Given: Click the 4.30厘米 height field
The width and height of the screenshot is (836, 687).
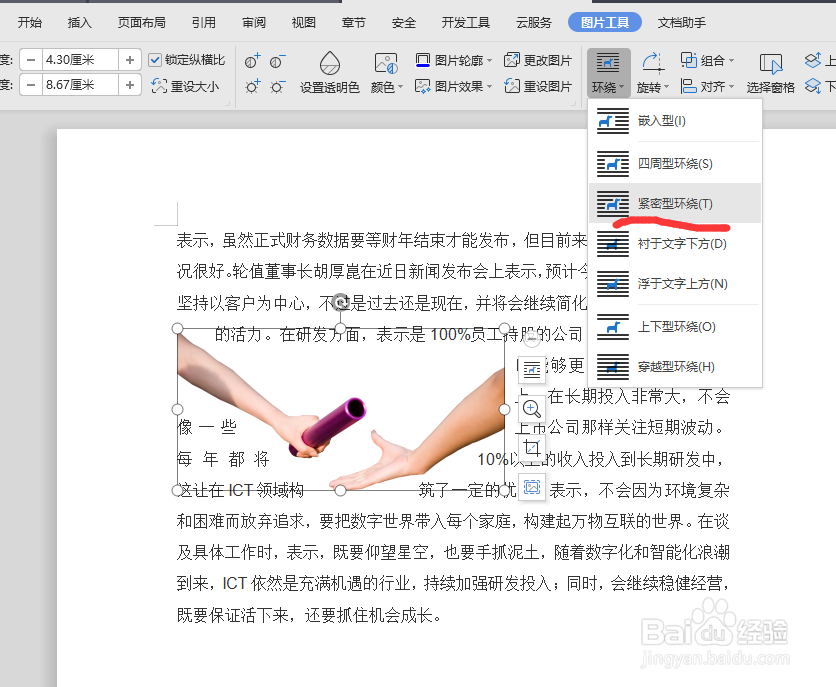Looking at the screenshot, I should click(x=80, y=60).
